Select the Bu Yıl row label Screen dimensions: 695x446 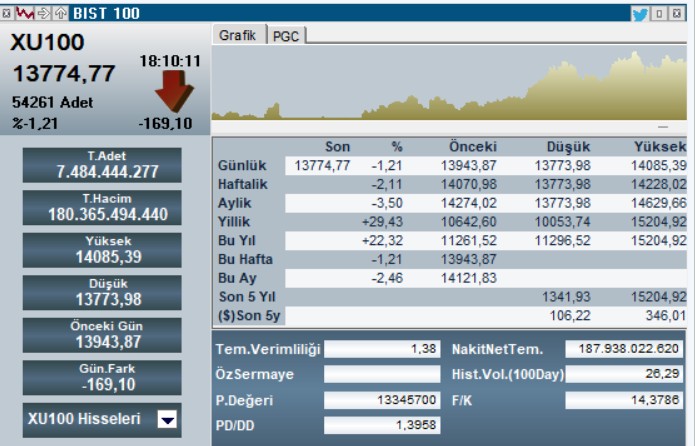coord(237,240)
